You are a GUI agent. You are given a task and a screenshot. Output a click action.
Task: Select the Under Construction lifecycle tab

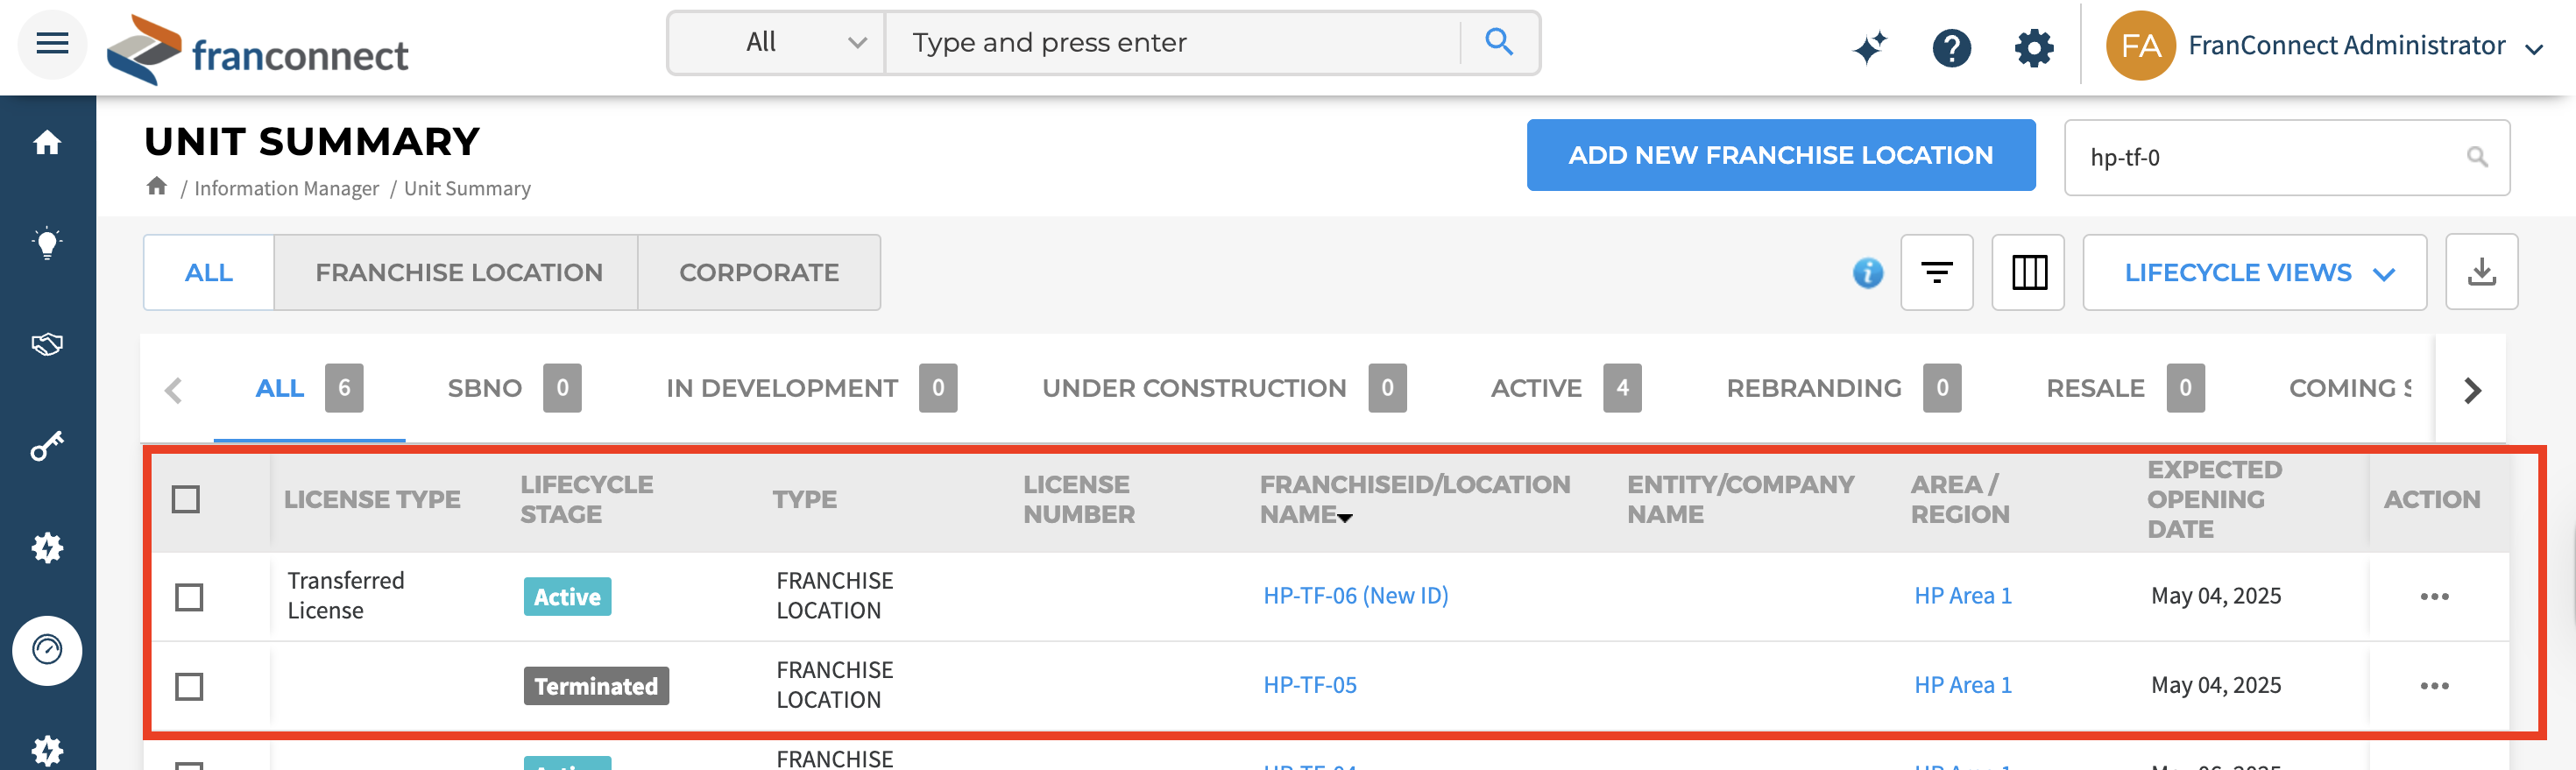1224,388
